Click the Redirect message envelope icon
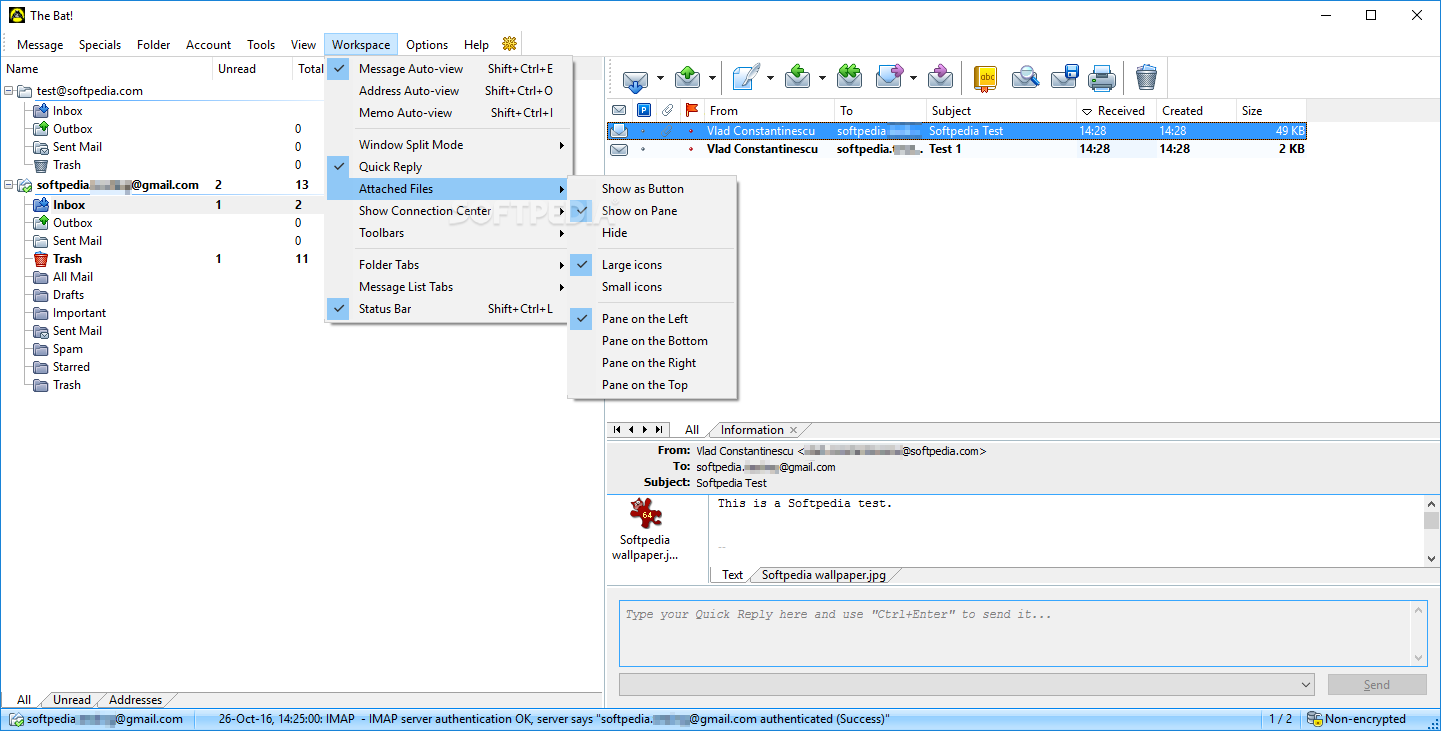The width and height of the screenshot is (1441, 731). [940, 77]
